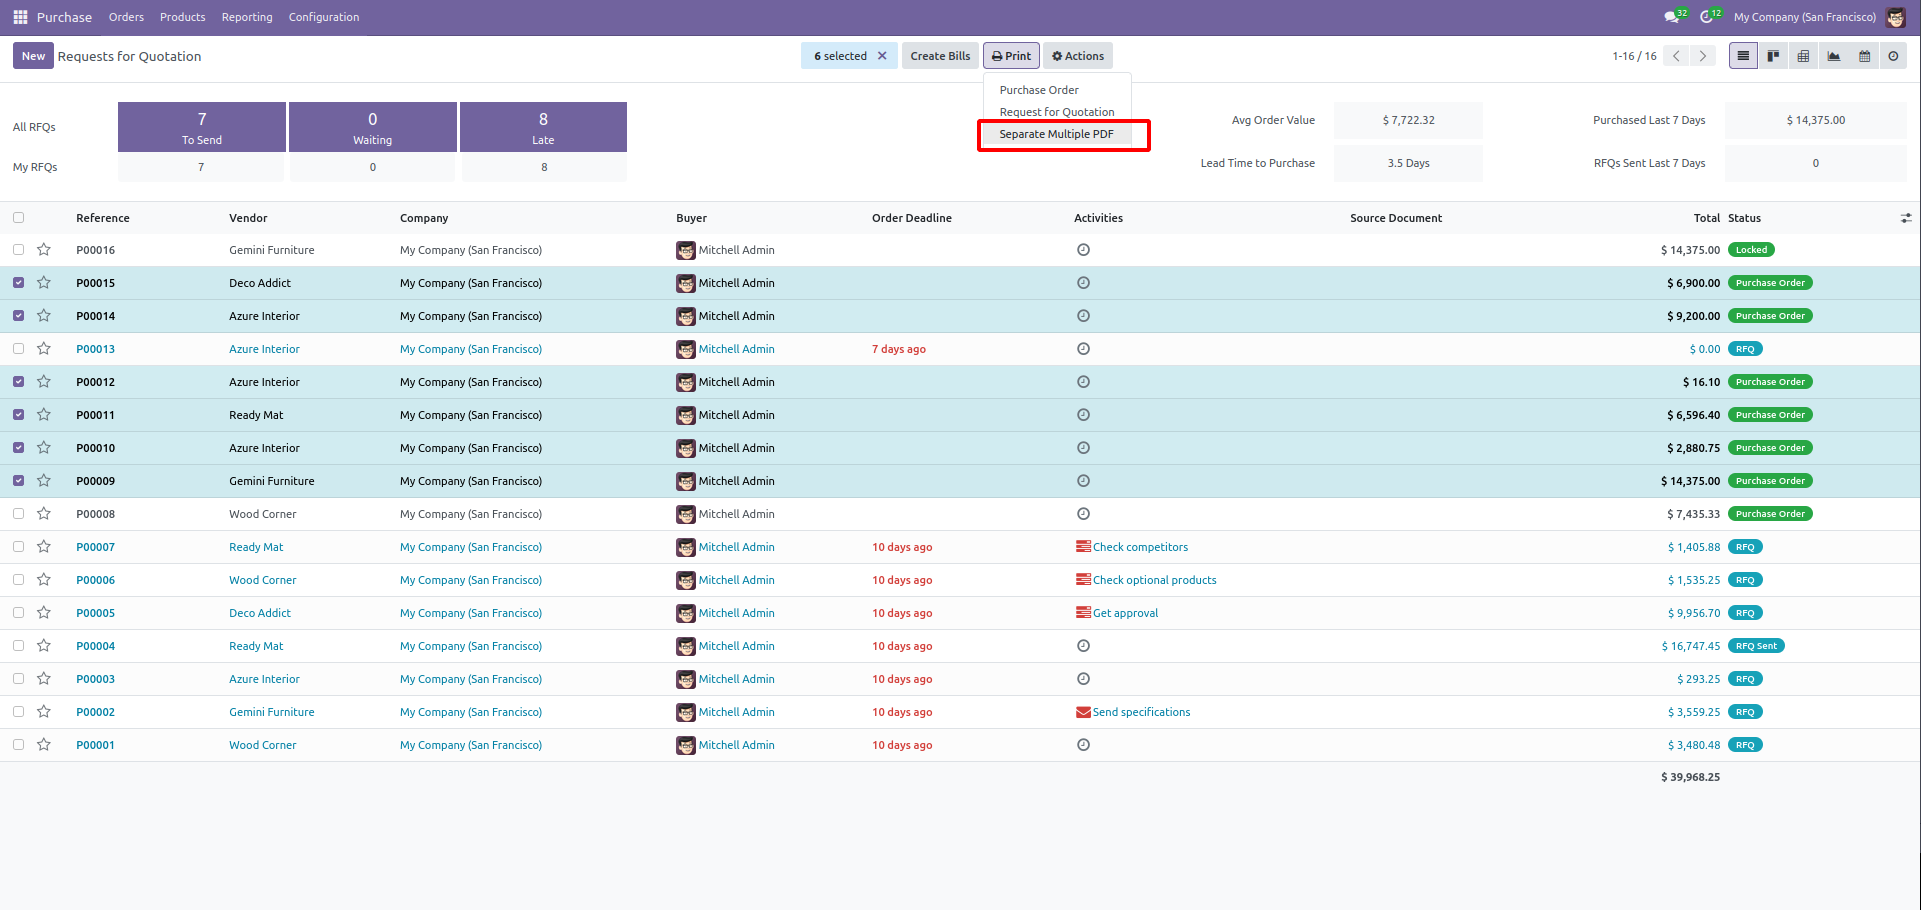Open the Actions dropdown

tap(1078, 56)
